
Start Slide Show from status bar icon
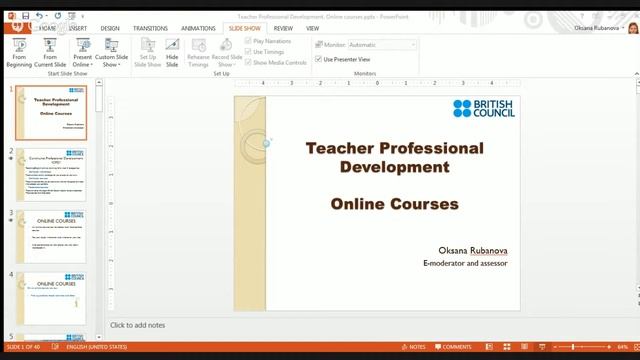coord(542,347)
